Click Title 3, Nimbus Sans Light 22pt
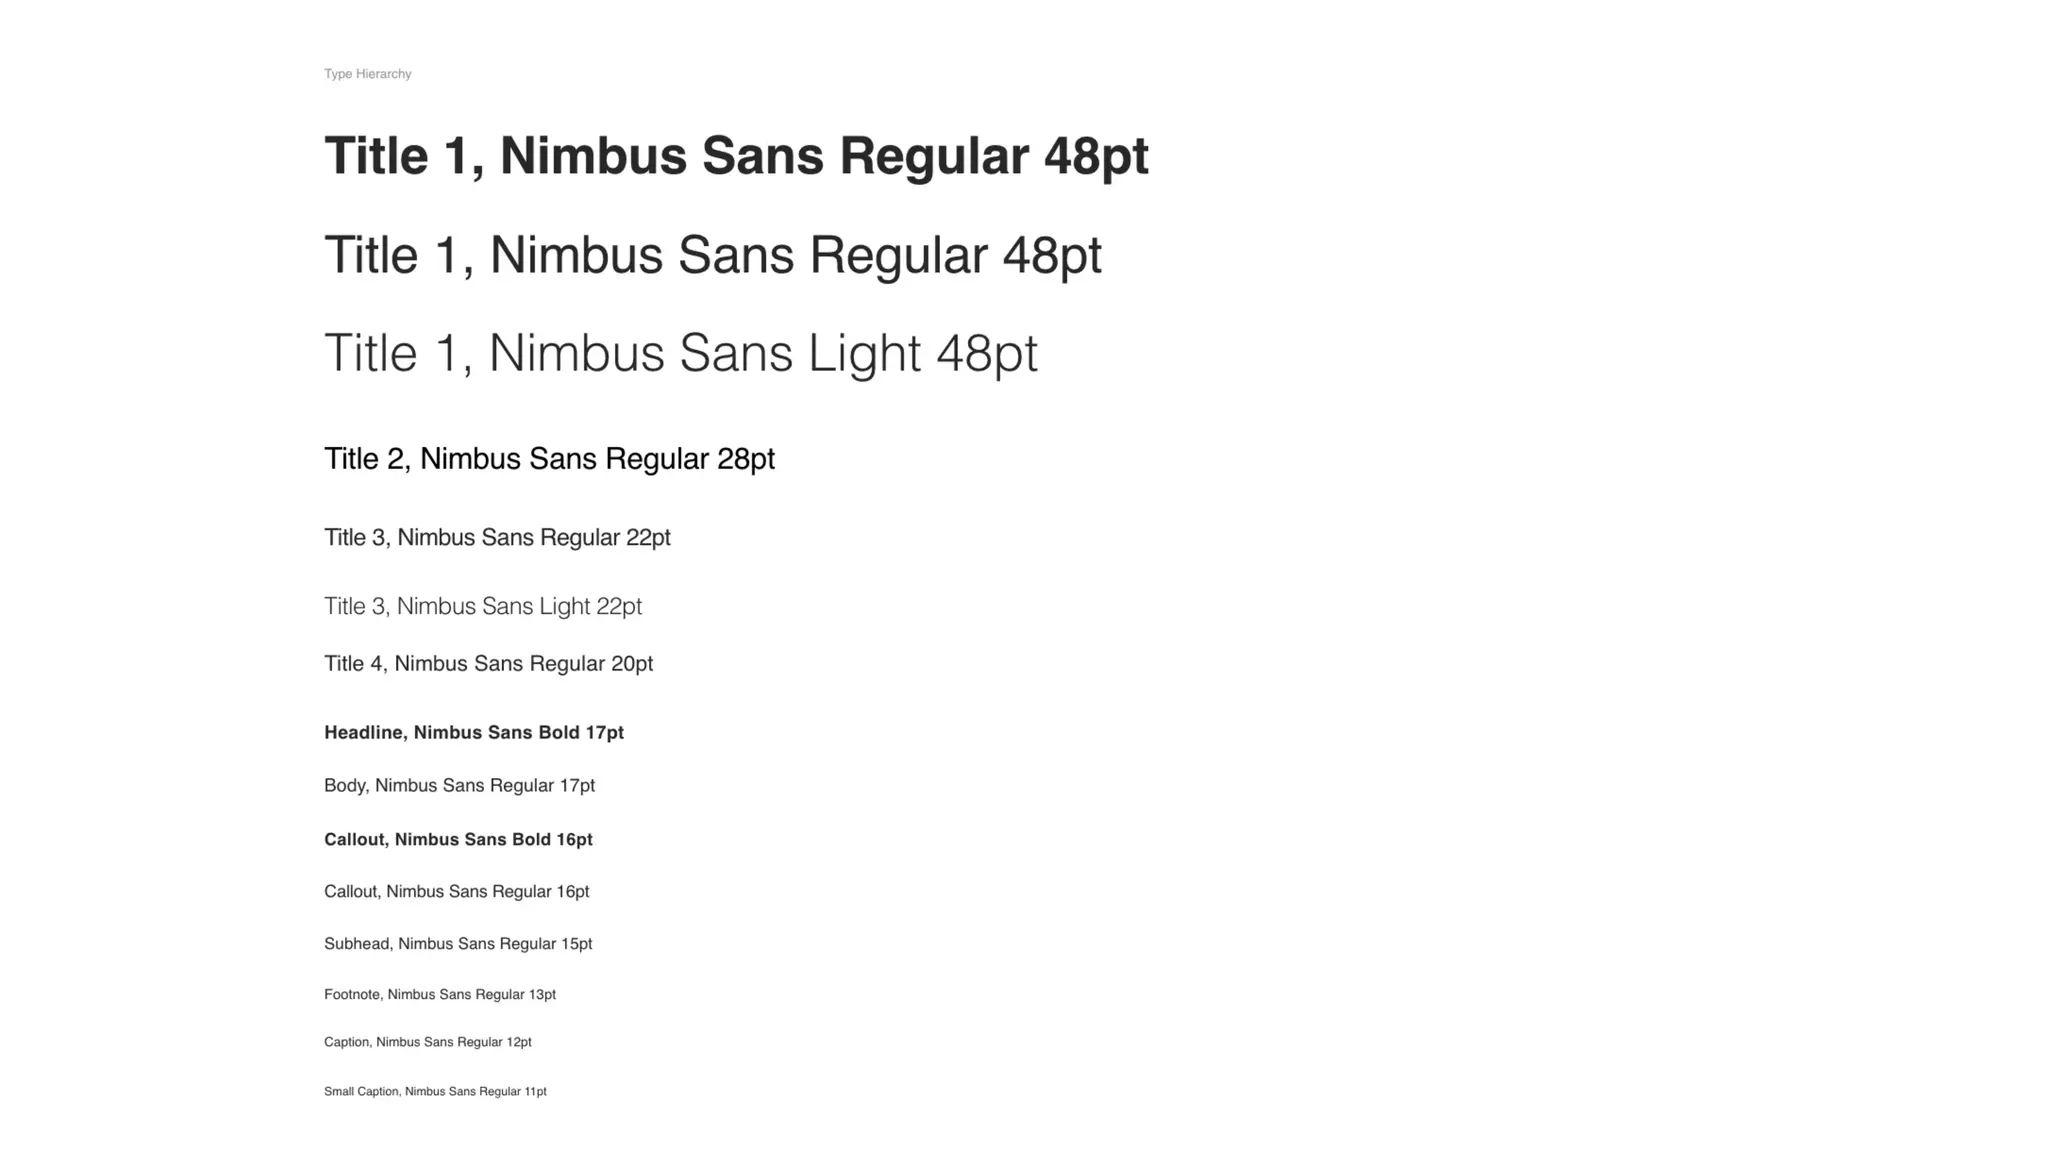 point(483,607)
